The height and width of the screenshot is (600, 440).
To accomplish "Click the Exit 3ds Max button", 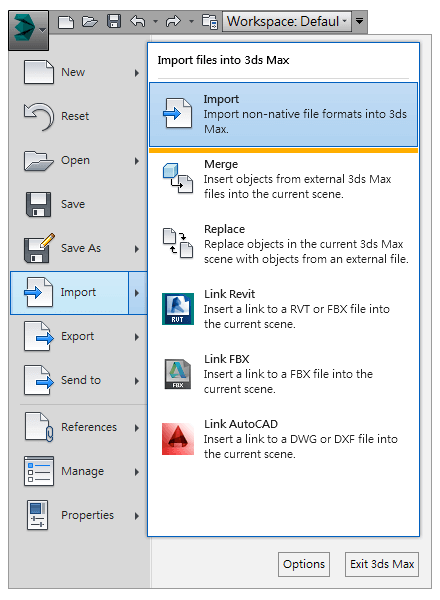I will tap(382, 564).
